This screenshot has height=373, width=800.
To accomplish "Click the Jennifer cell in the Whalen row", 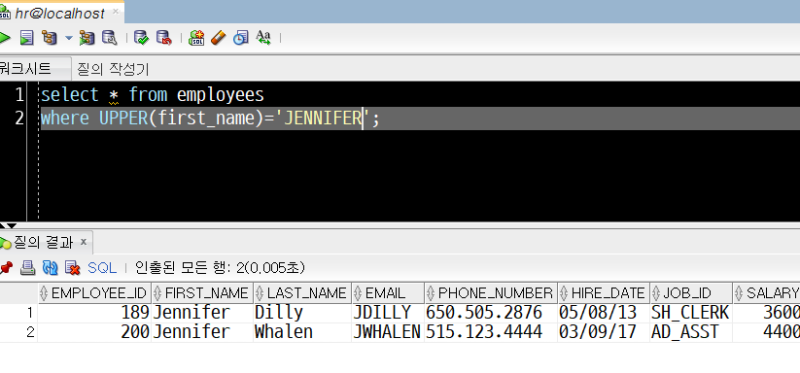I will pos(202,332).
